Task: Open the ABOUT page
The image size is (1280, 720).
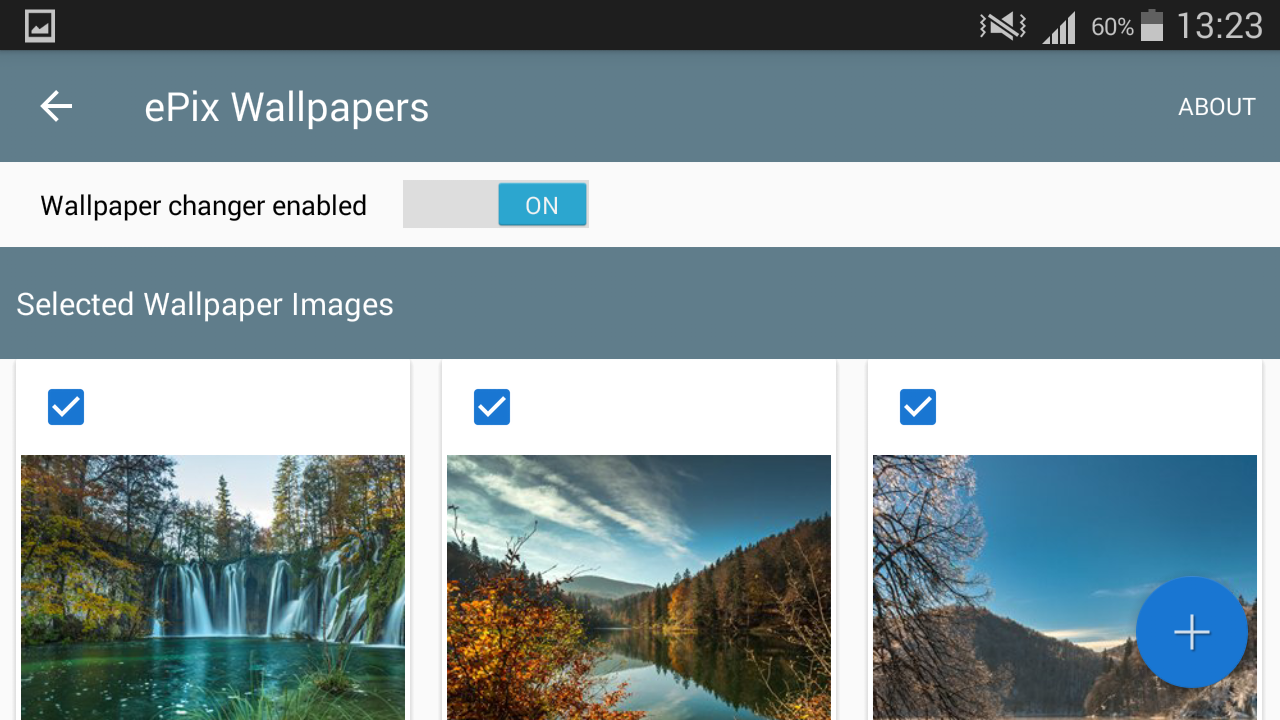Action: coord(1216,107)
